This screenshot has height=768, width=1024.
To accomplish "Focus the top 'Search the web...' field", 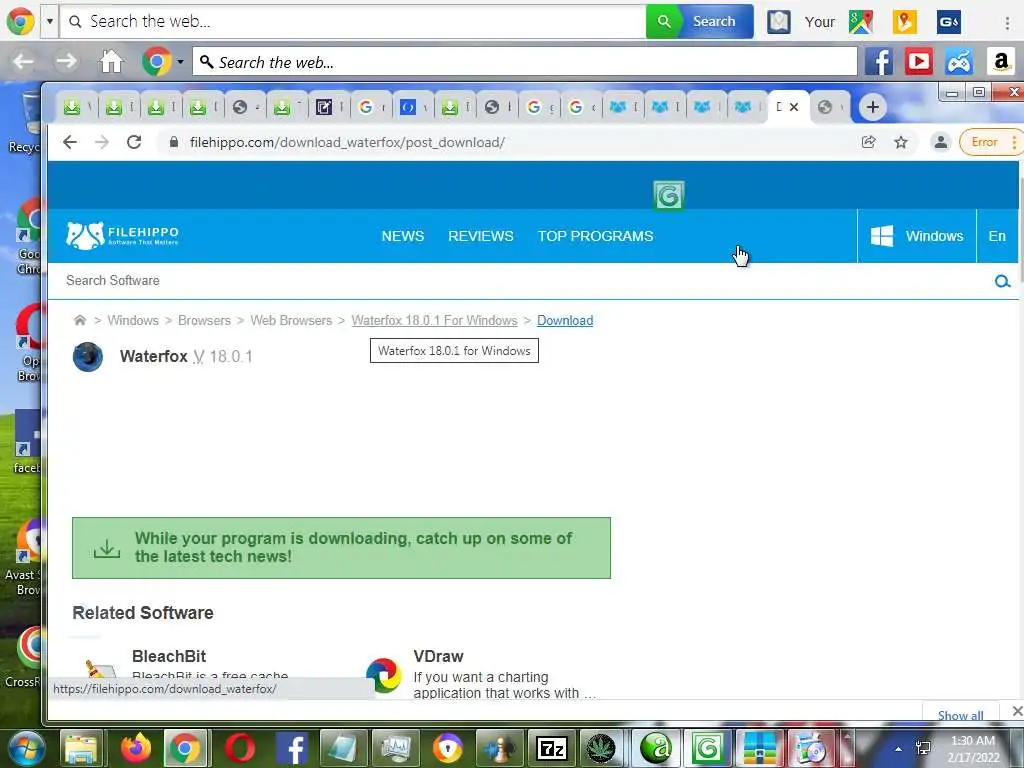I will 353,21.
